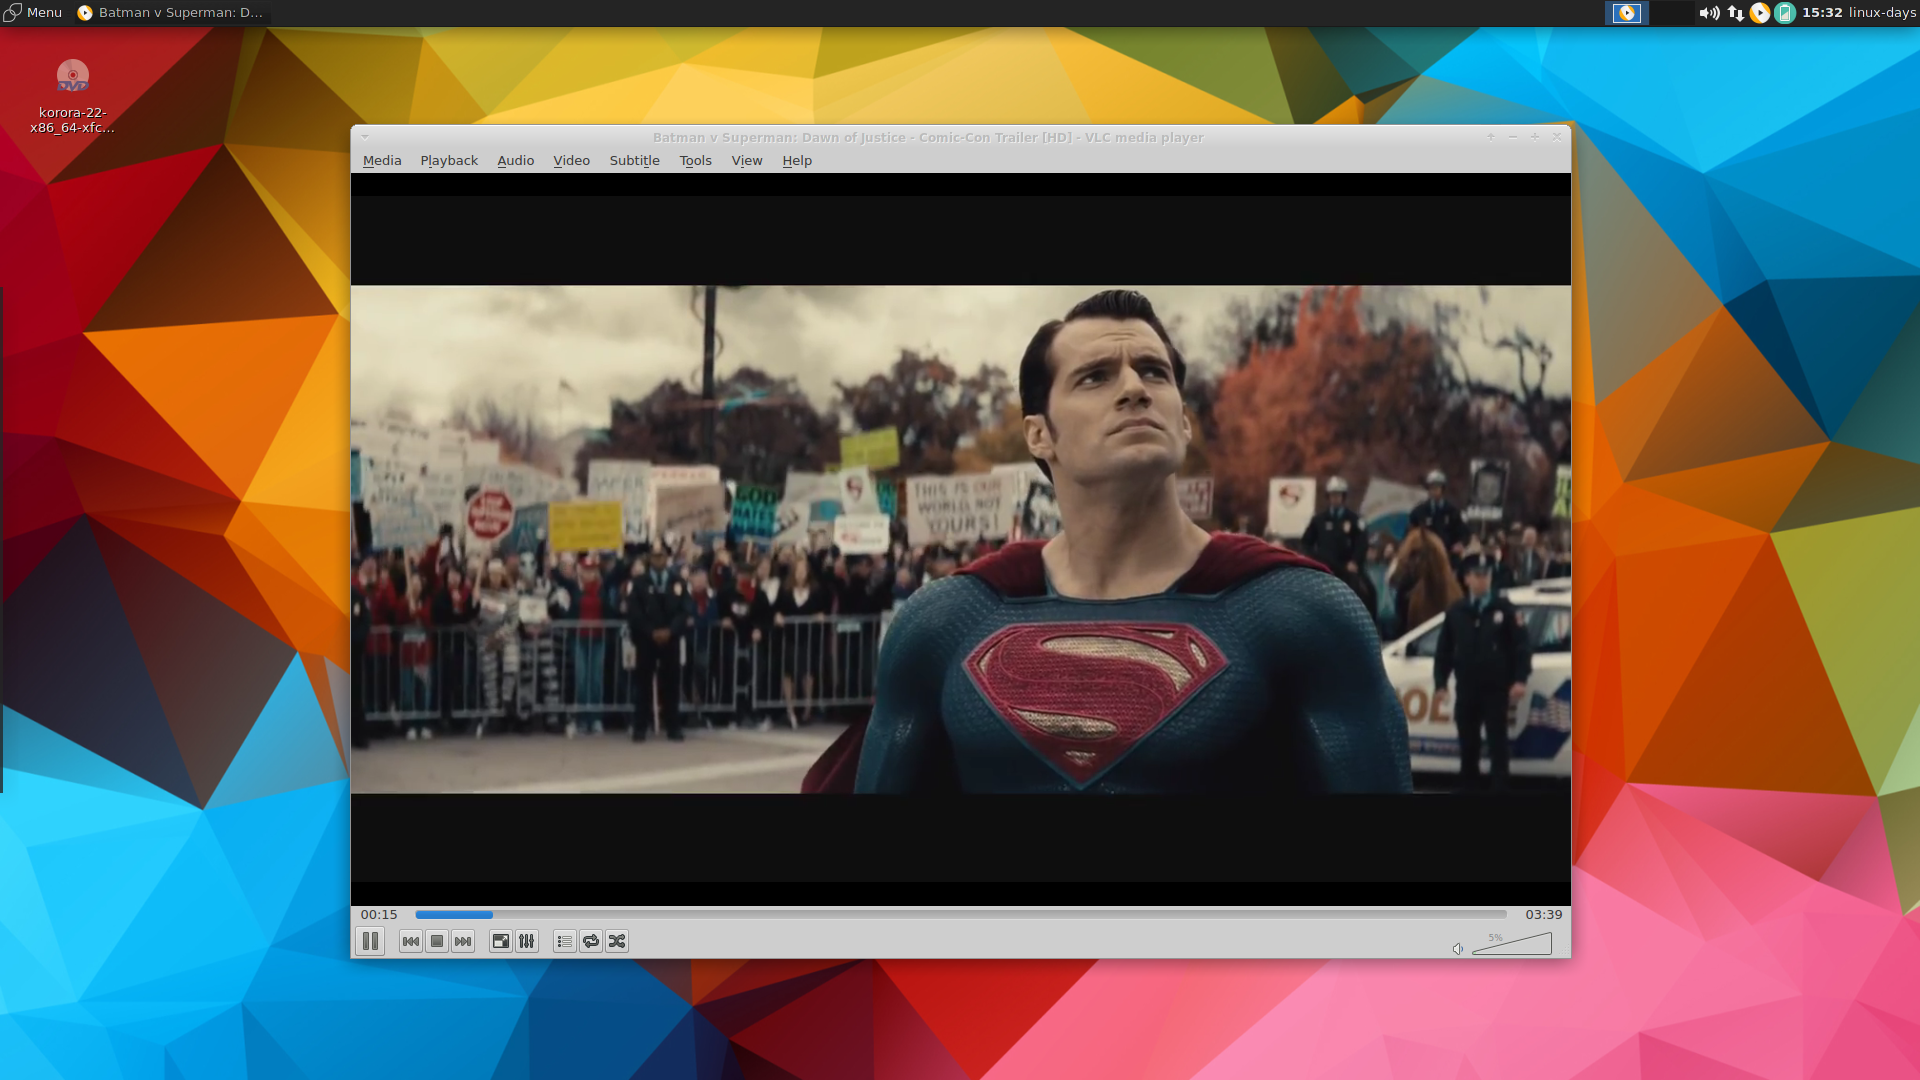
Task: Adjust the VLC volume slider
Action: (1512, 944)
